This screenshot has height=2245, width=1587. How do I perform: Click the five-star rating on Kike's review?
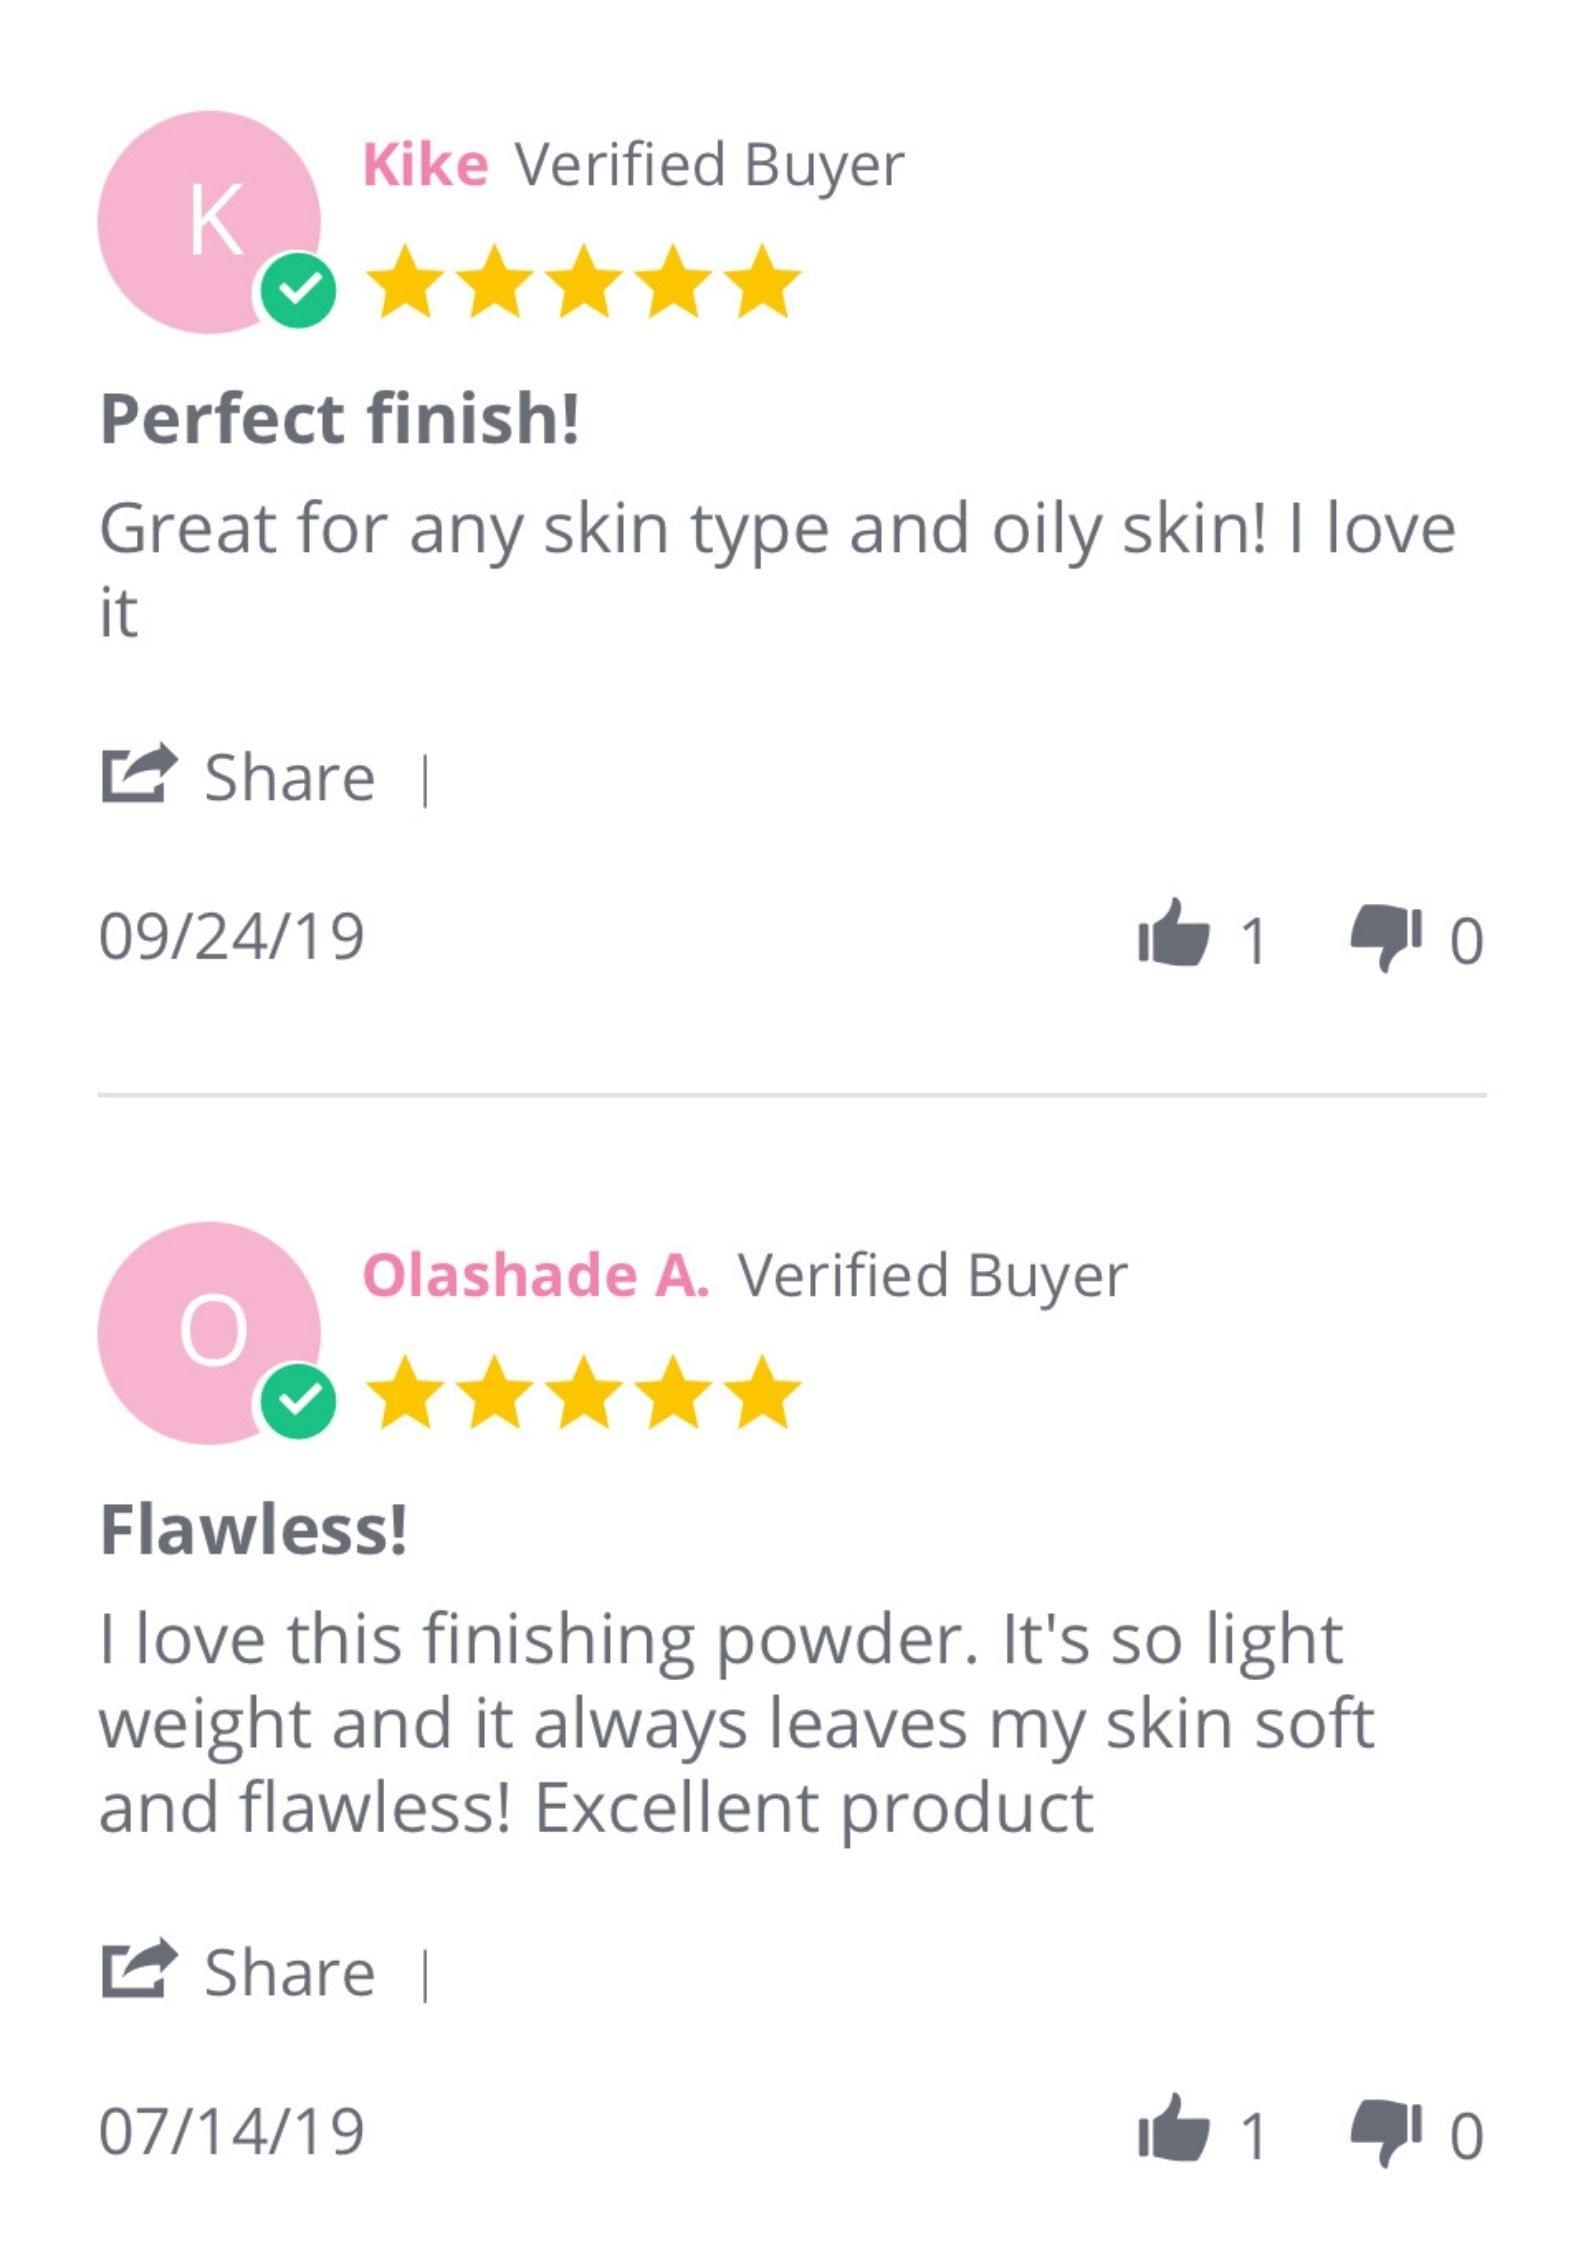[x=584, y=283]
